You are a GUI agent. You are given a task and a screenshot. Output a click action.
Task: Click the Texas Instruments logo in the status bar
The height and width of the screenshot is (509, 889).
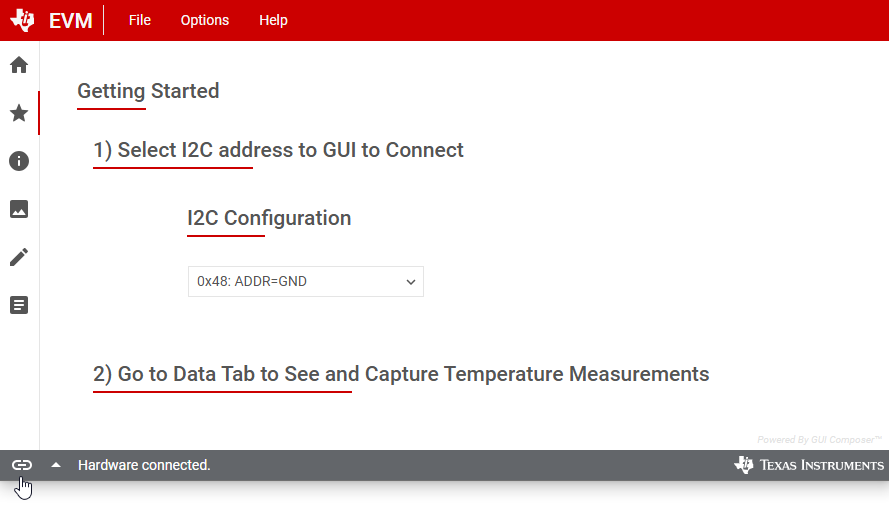point(809,465)
